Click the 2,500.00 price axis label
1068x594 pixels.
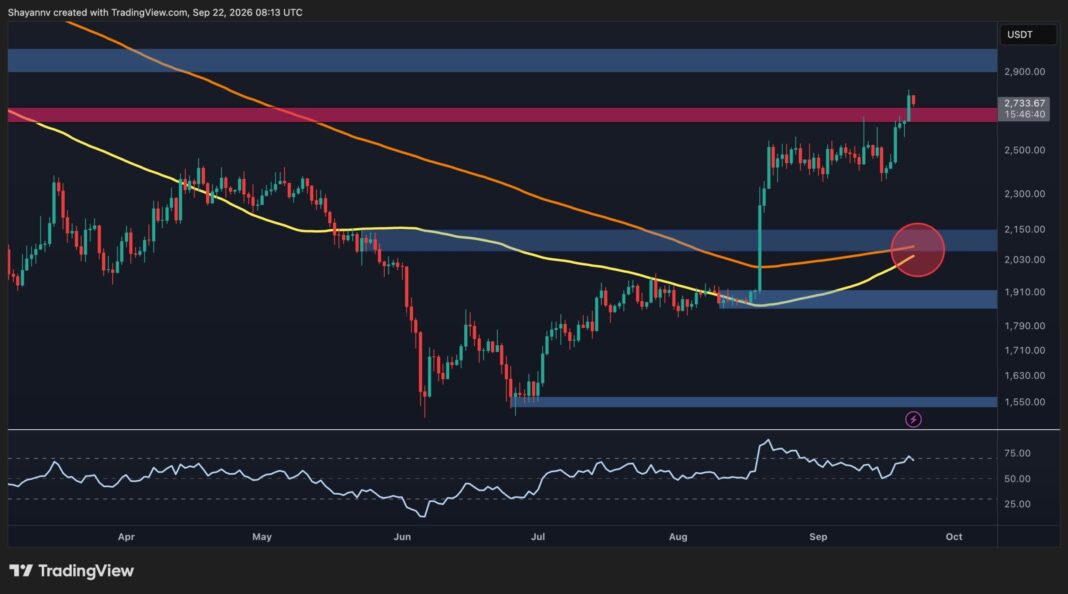[x=1024, y=150]
